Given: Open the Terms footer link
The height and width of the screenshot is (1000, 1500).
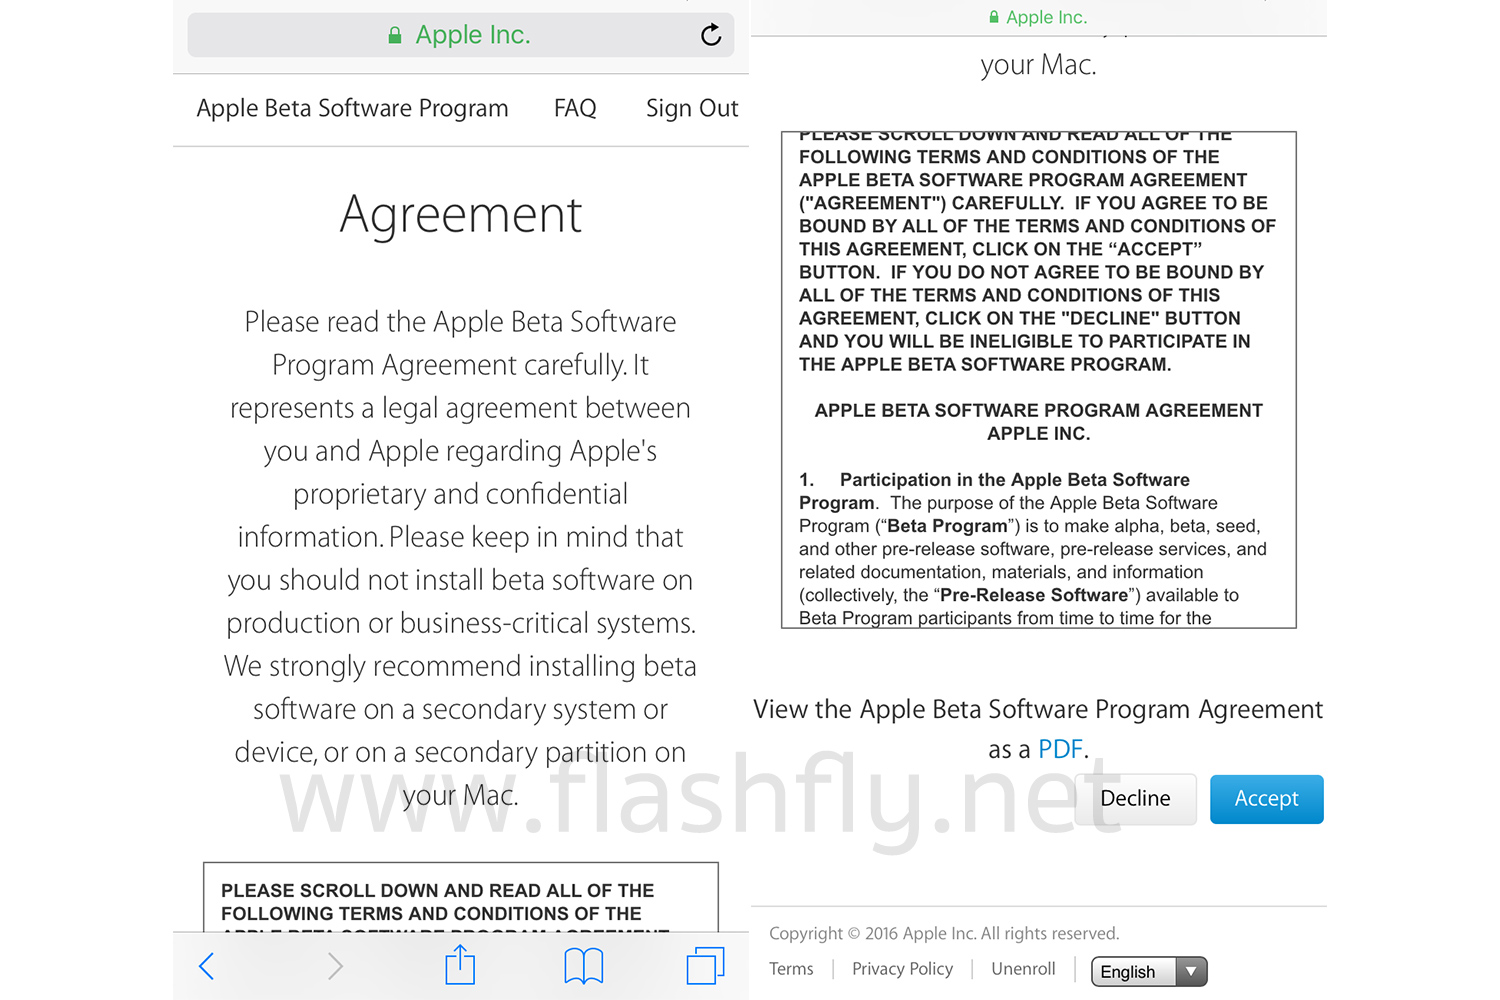Looking at the screenshot, I should (x=791, y=969).
